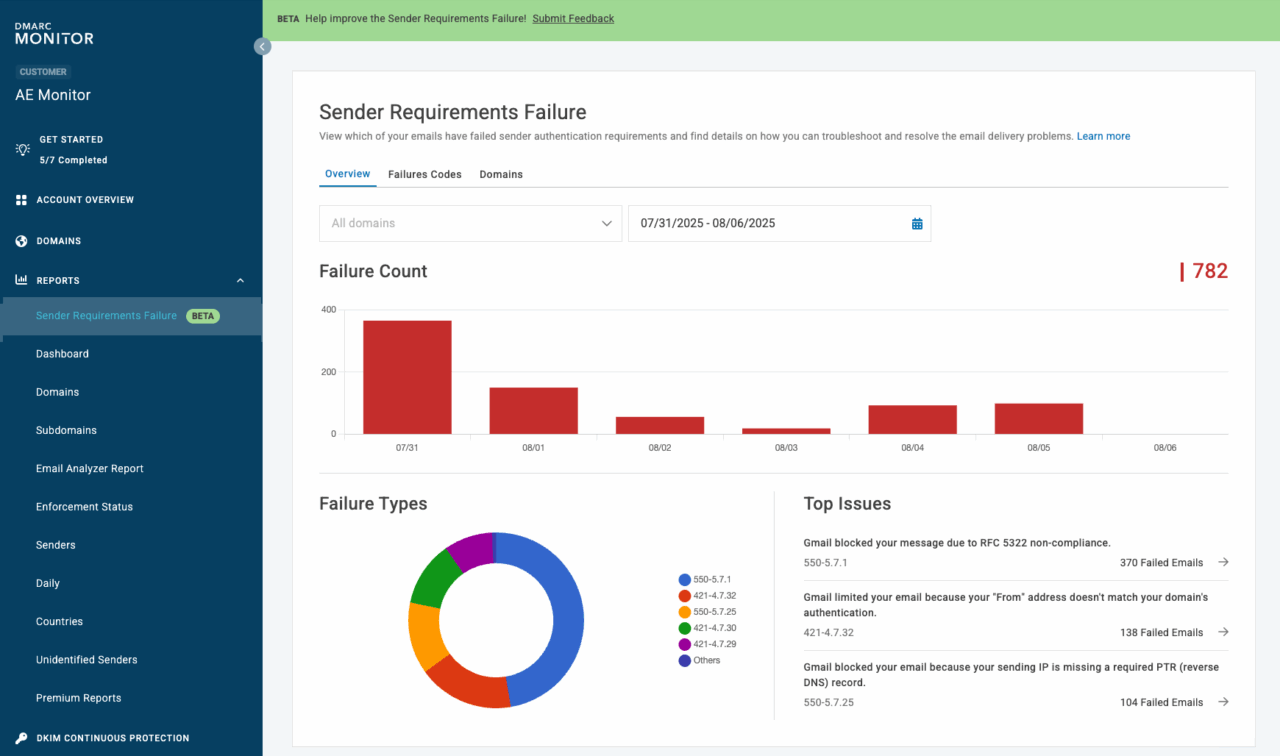Open Get Started via the lightbulb icon
Viewport: 1280px width, 756px height.
point(21,148)
